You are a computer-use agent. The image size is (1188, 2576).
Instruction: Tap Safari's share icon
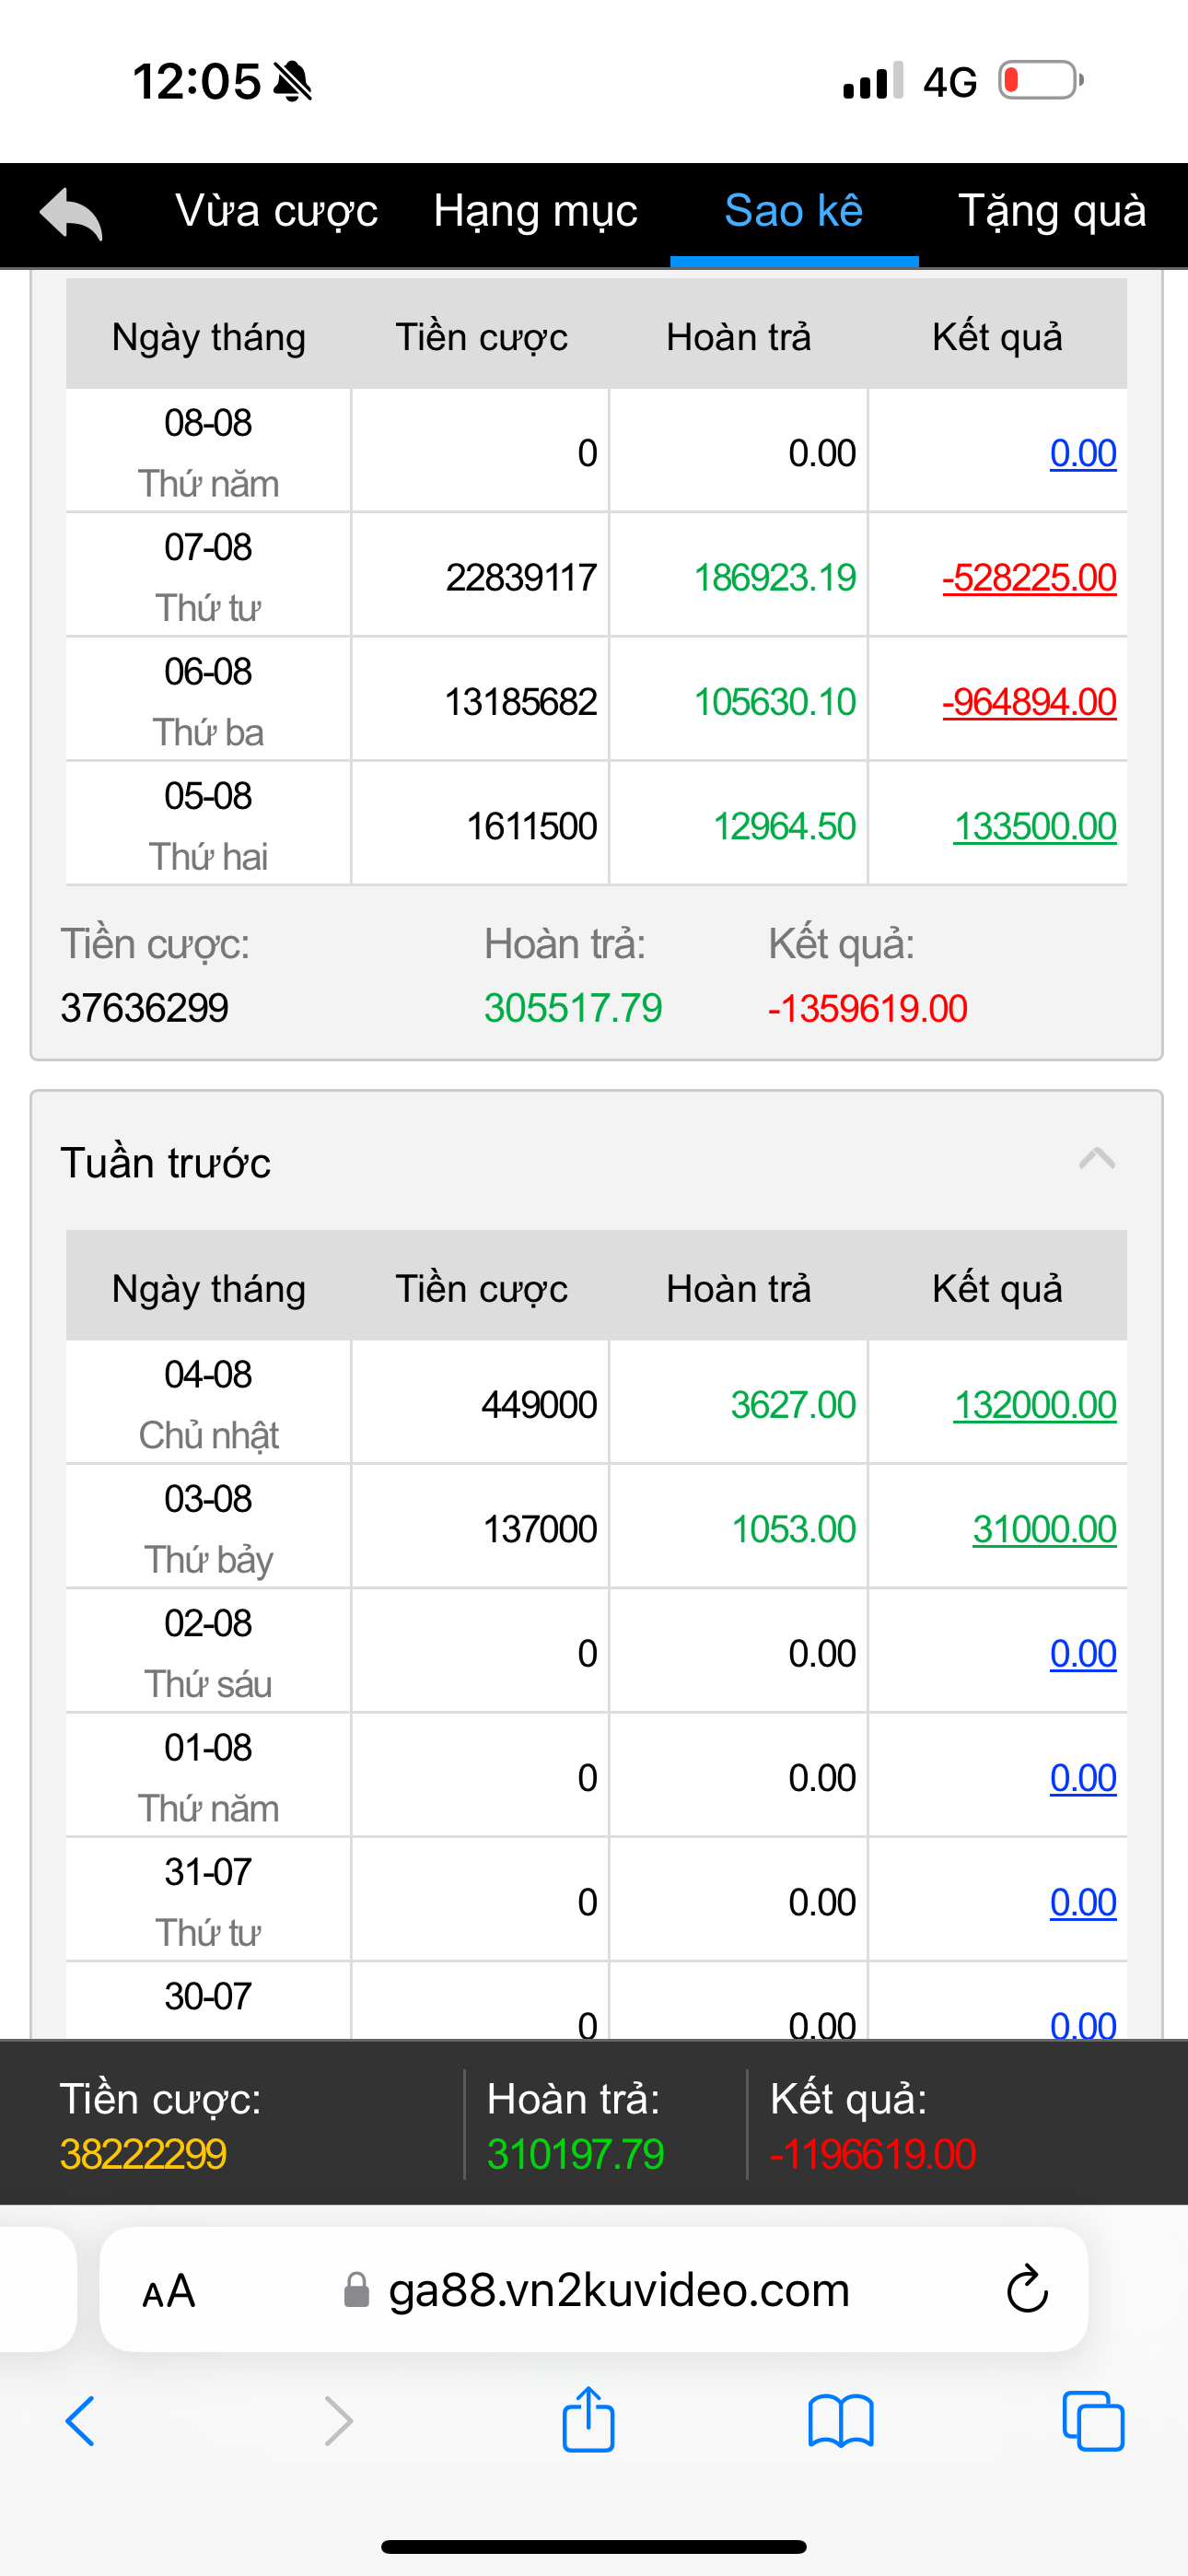588,2421
